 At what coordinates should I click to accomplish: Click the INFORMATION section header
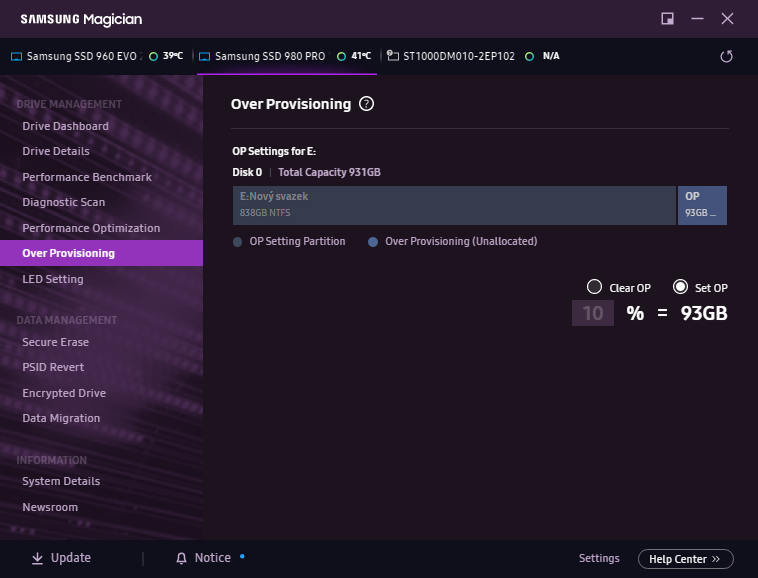click(52, 460)
